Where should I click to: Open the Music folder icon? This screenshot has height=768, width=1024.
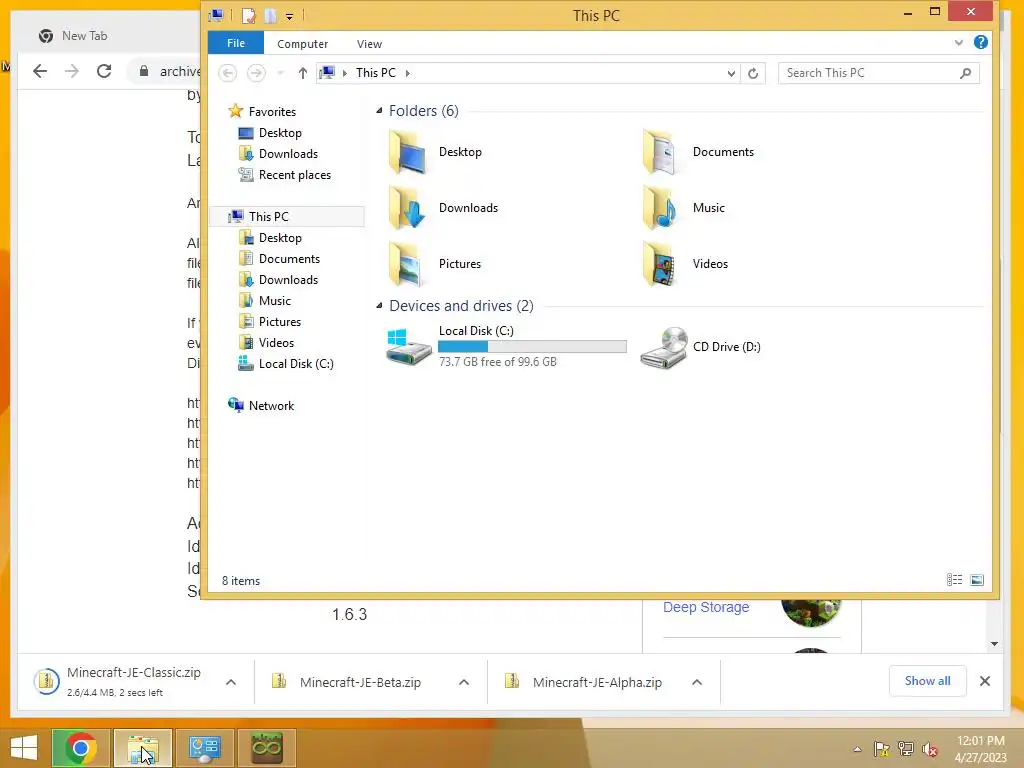[661, 208]
